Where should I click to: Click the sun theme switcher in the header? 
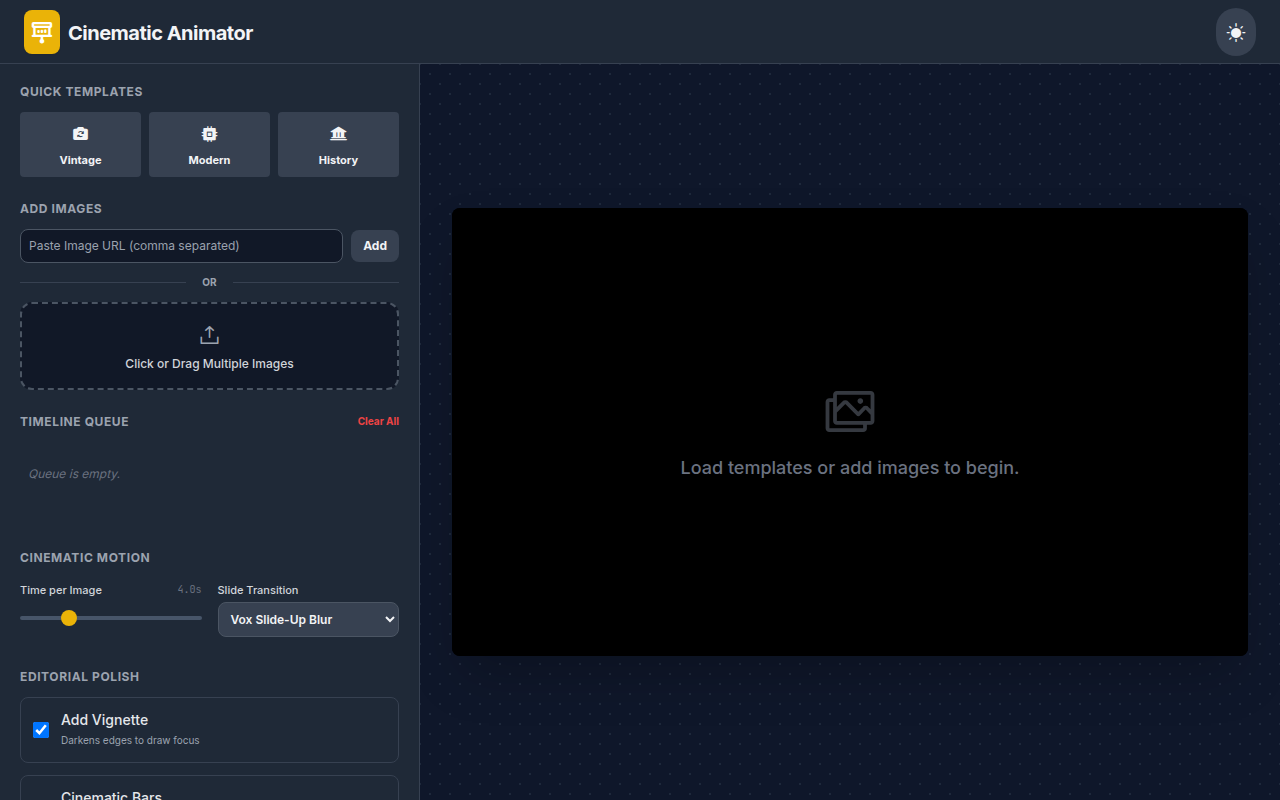1235,31
